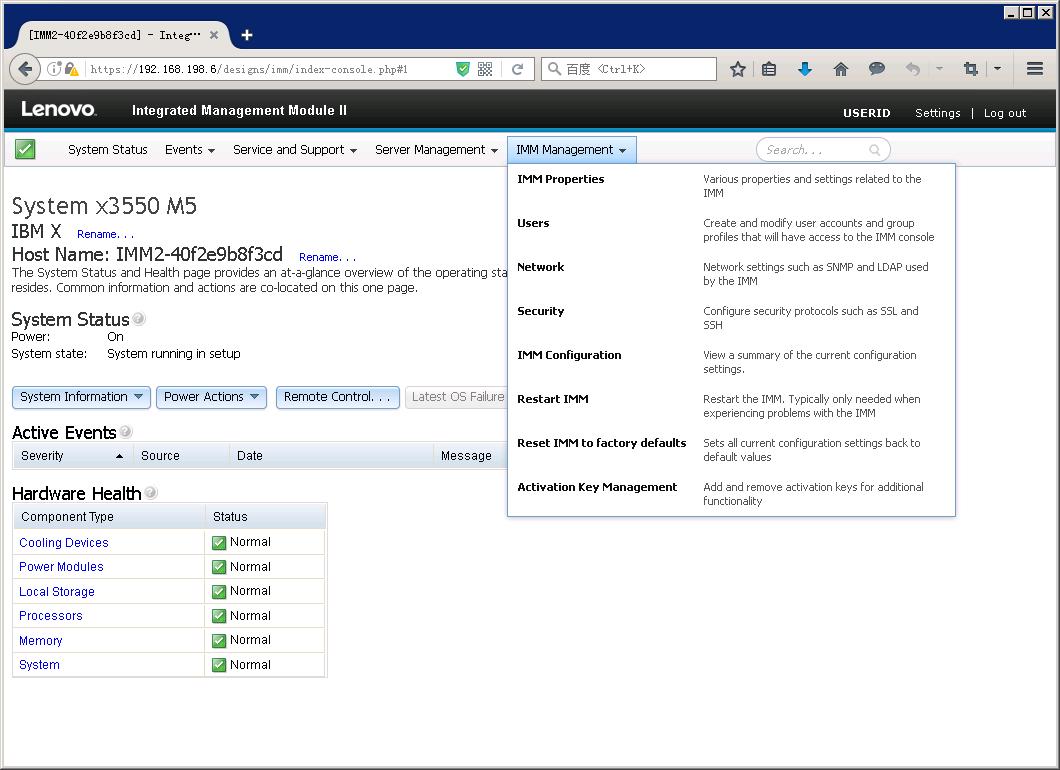Click the Remote Control button

click(x=337, y=397)
